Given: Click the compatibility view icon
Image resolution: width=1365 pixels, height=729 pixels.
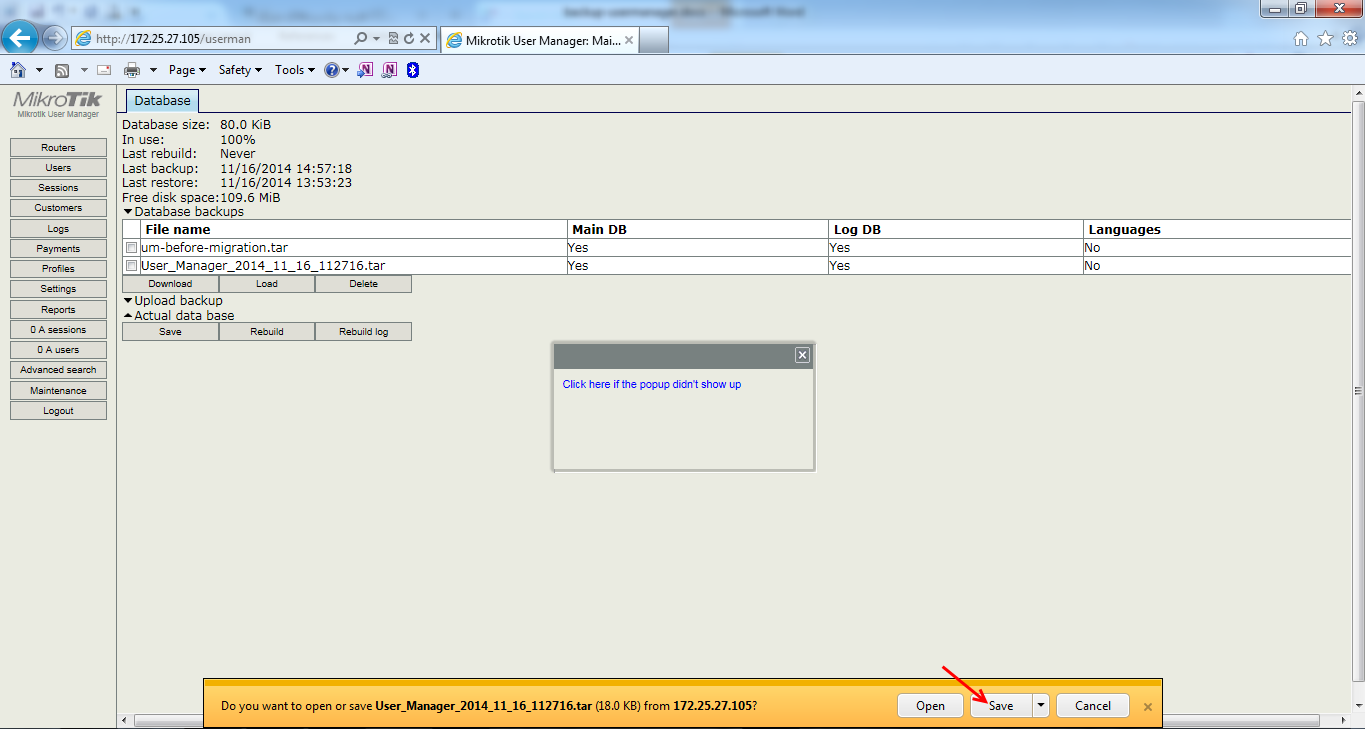Looking at the screenshot, I should tap(393, 38).
